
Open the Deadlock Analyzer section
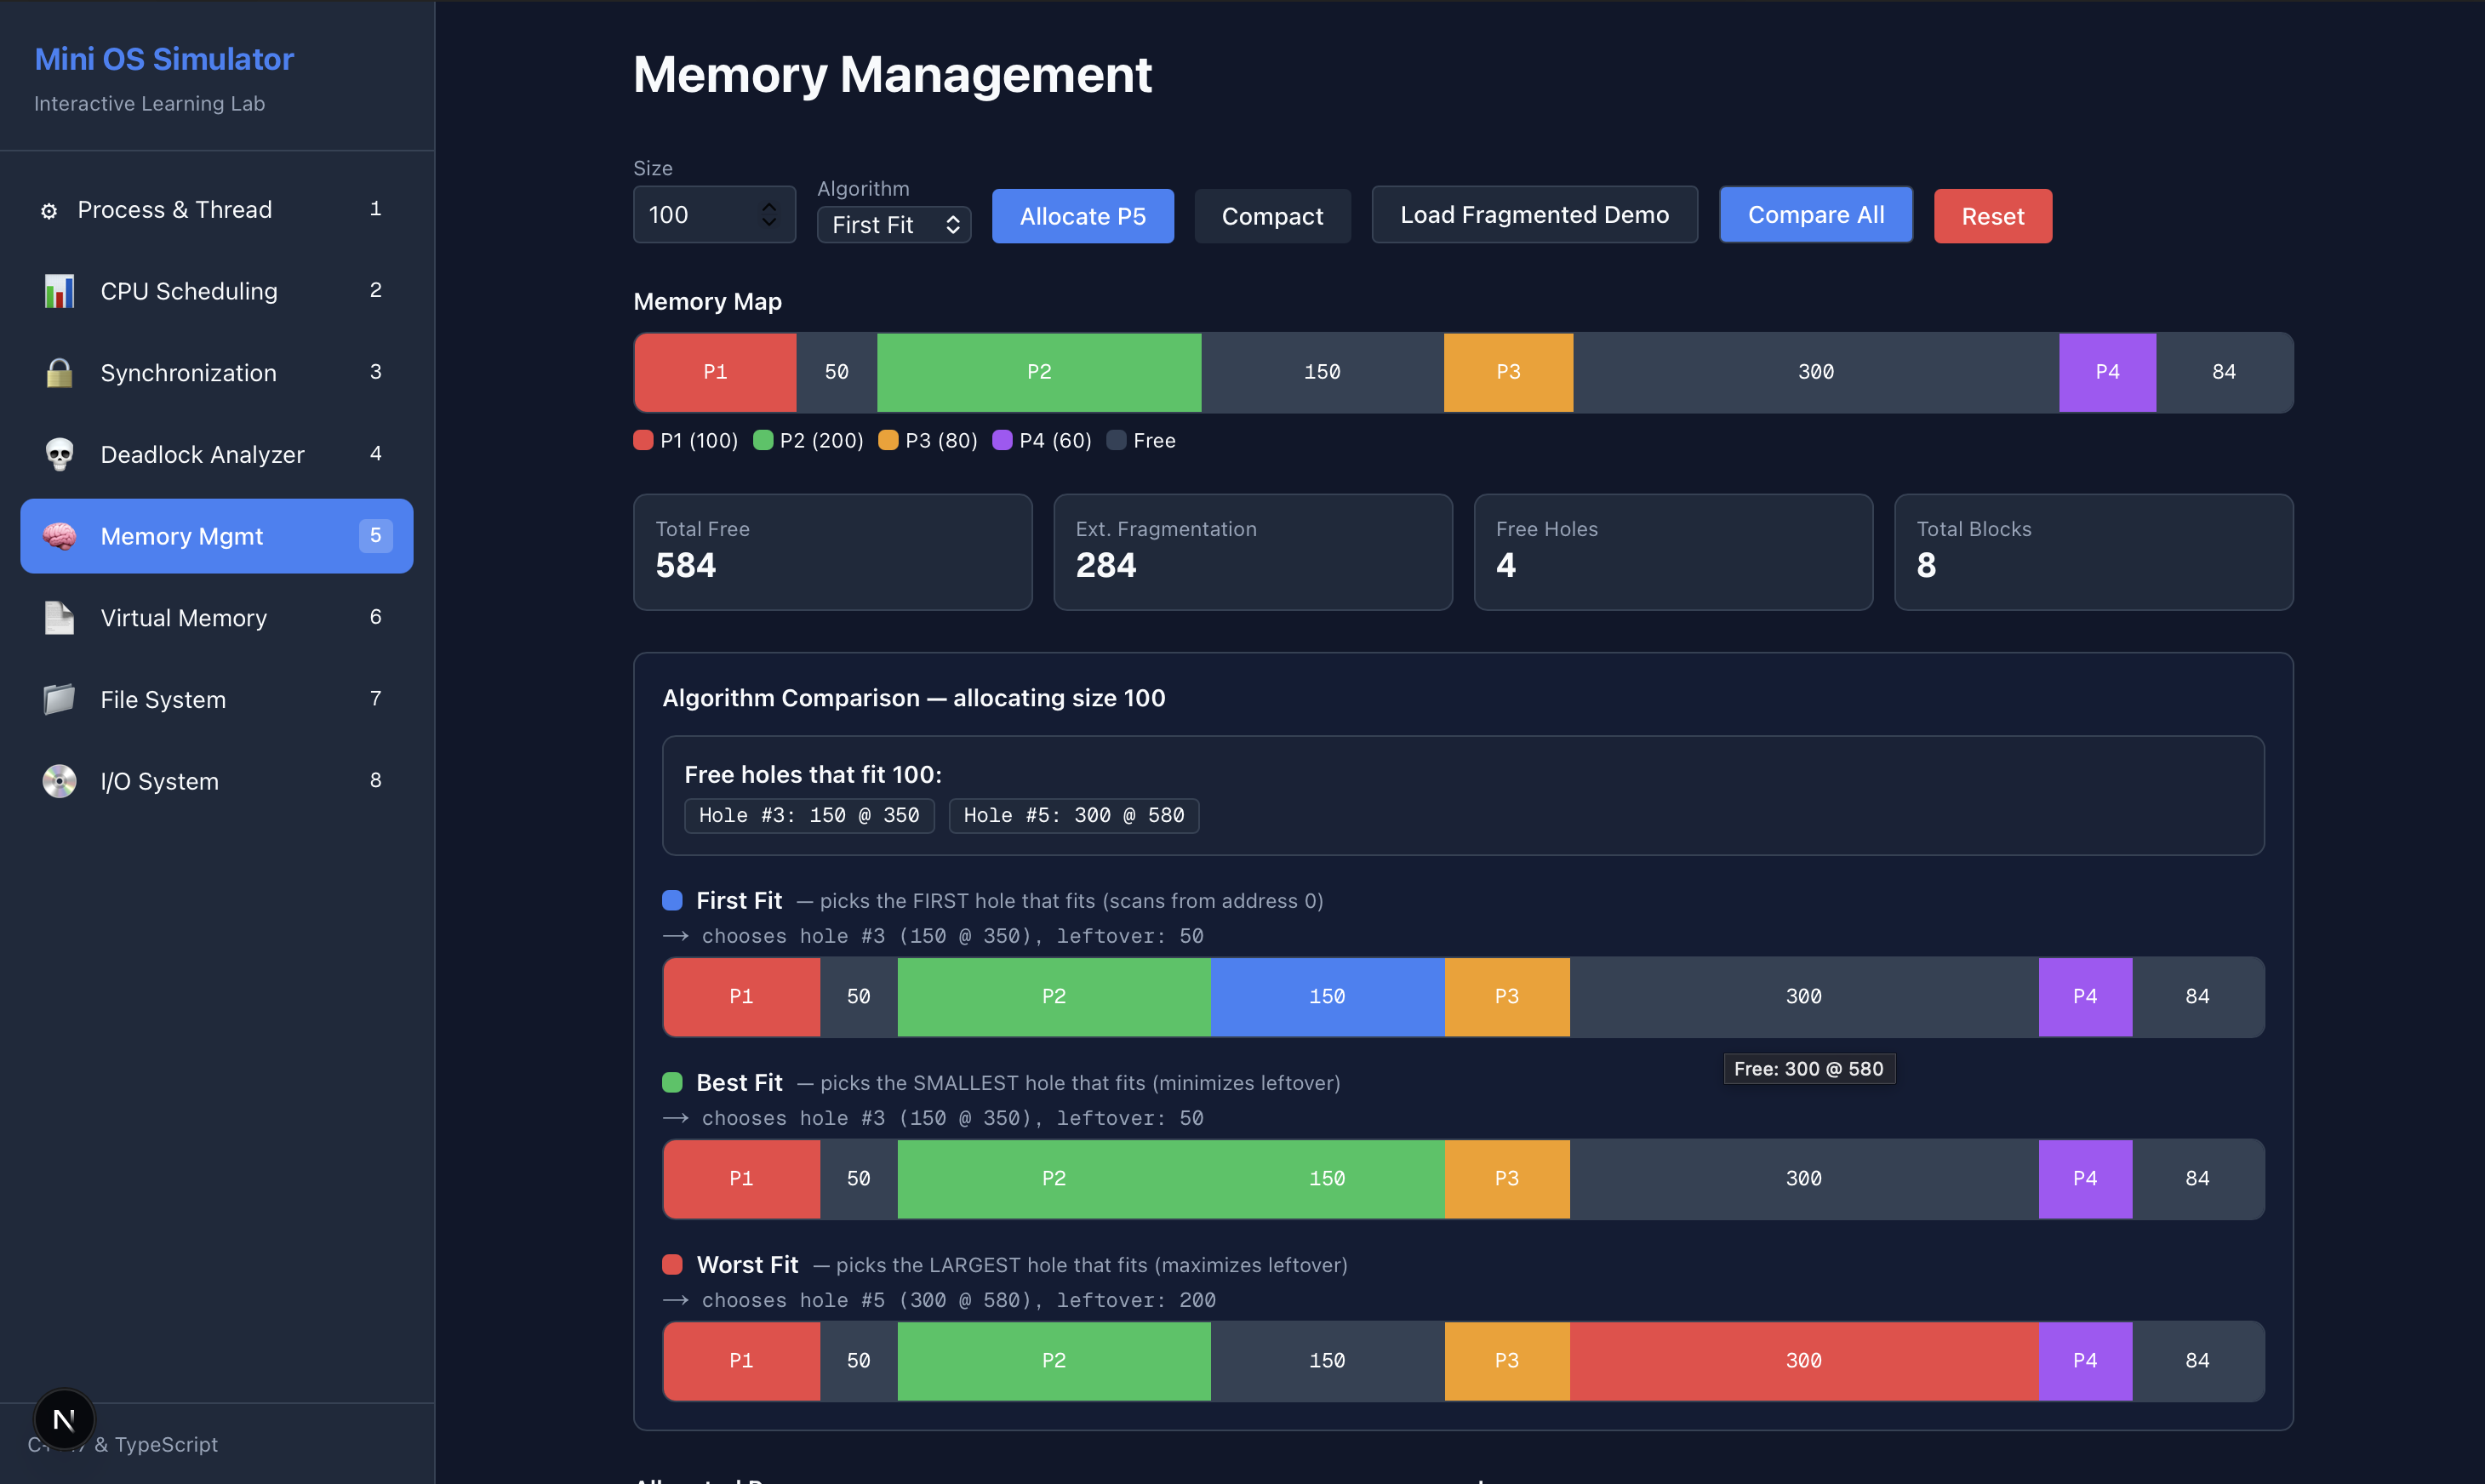coord(202,455)
